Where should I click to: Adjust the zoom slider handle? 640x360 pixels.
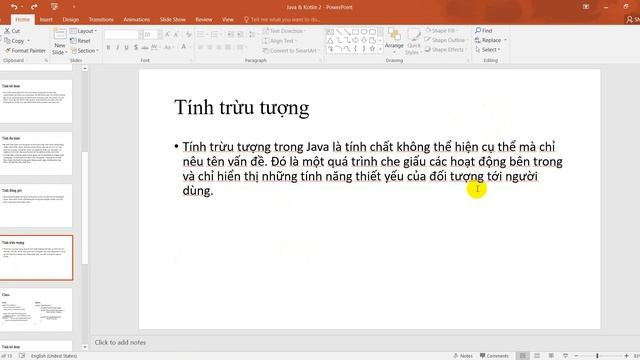coord(597,356)
